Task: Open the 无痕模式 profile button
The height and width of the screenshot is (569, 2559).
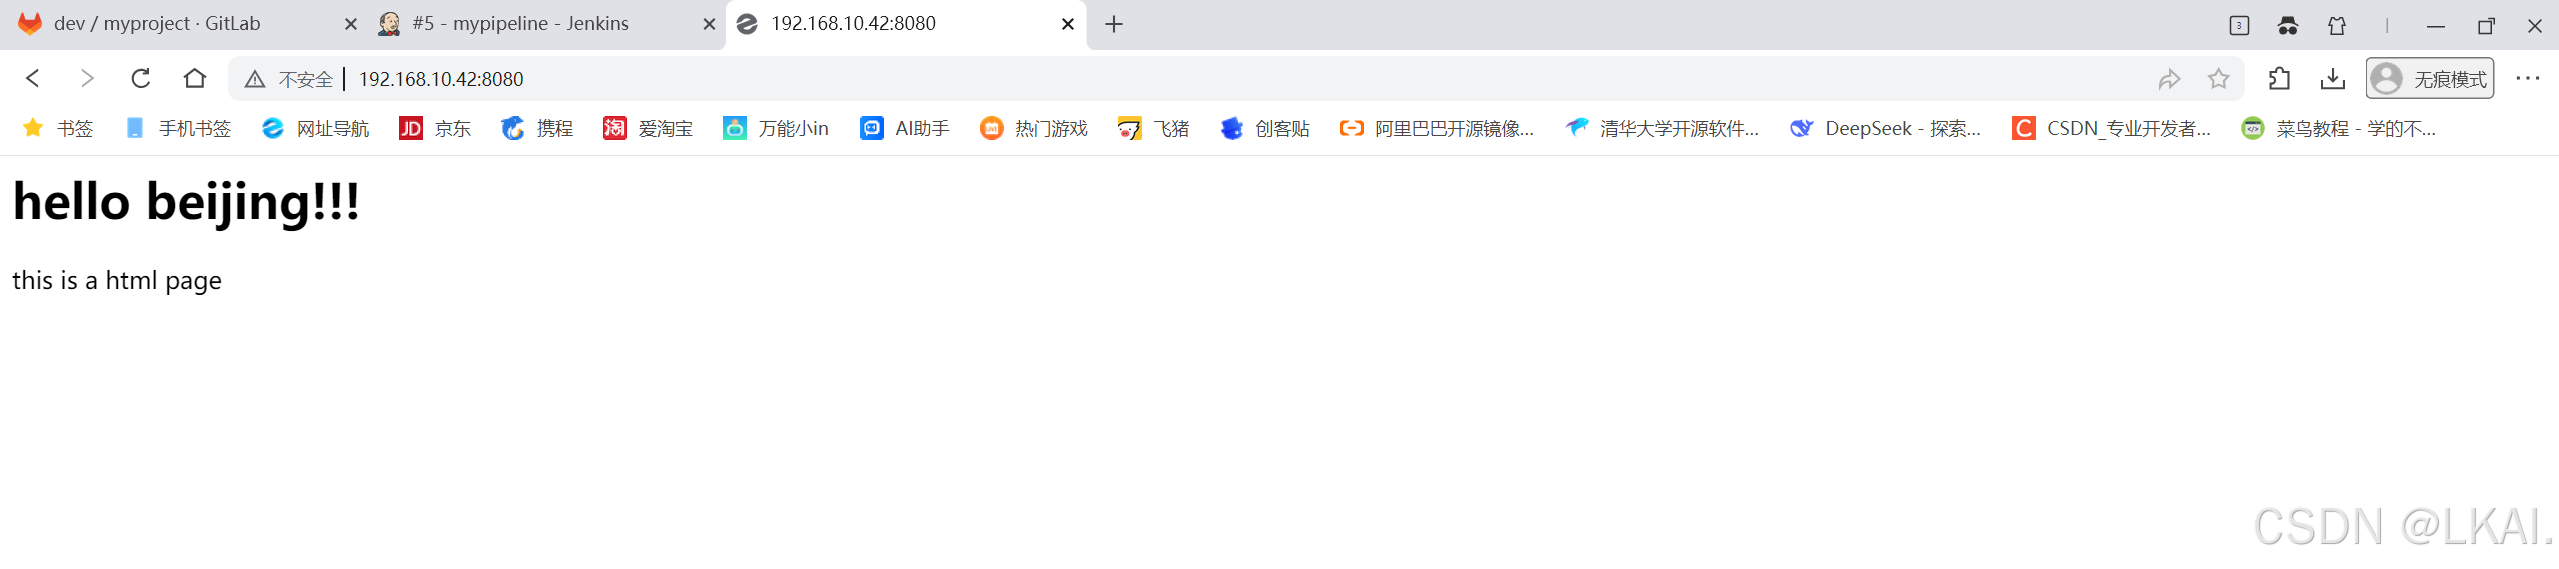Action: point(2430,79)
